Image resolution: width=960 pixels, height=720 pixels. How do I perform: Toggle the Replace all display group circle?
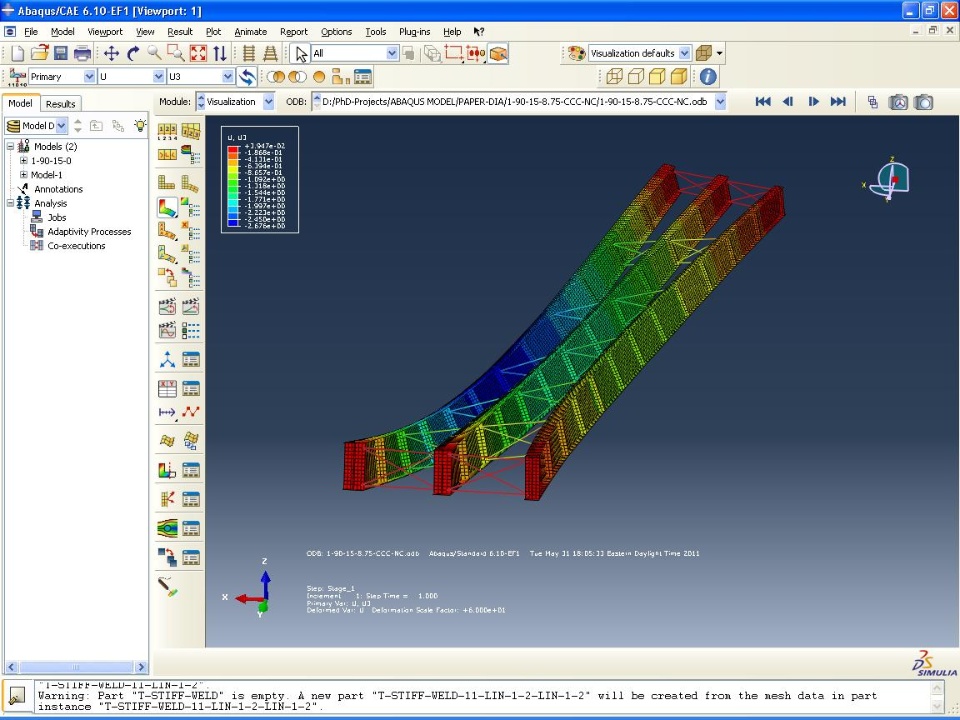(x=319, y=77)
